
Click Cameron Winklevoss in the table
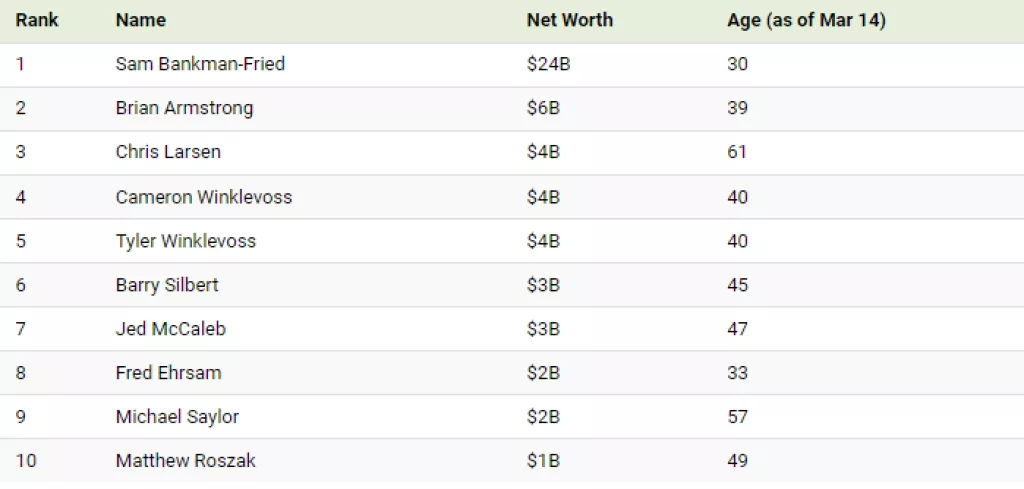pos(204,197)
